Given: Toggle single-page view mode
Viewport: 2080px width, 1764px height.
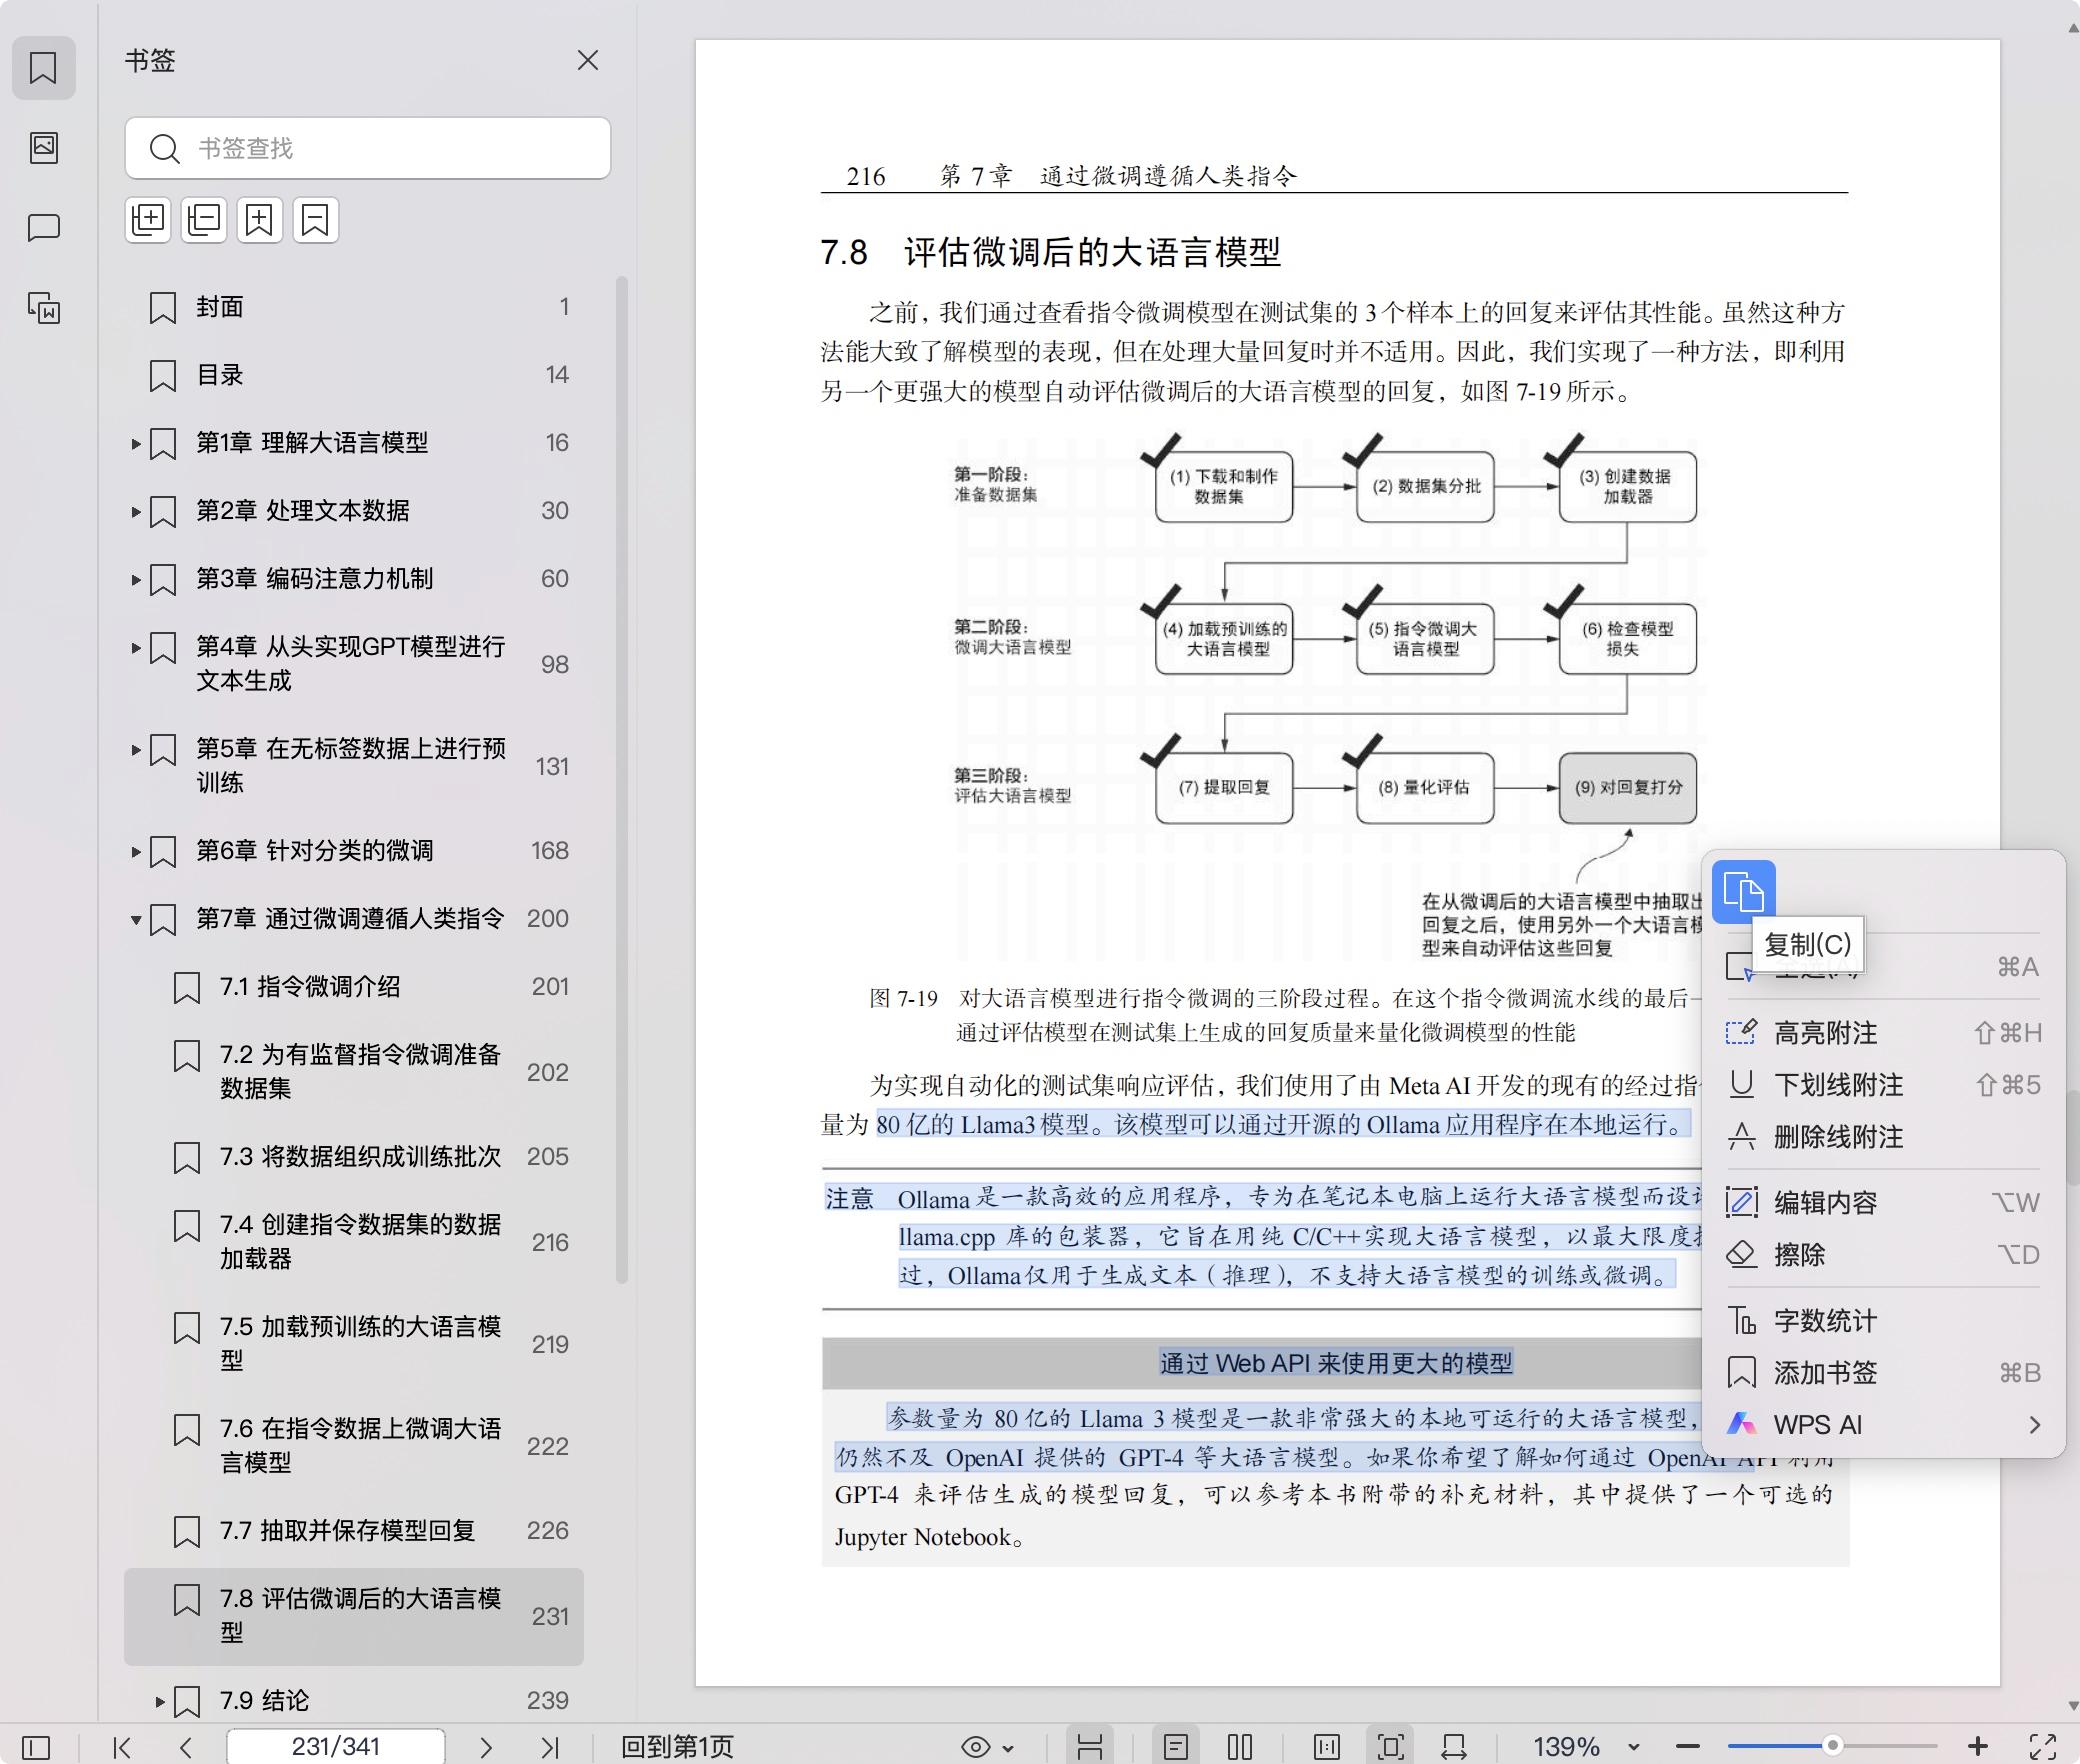Looking at the screenshot, I should 1176,1747.
